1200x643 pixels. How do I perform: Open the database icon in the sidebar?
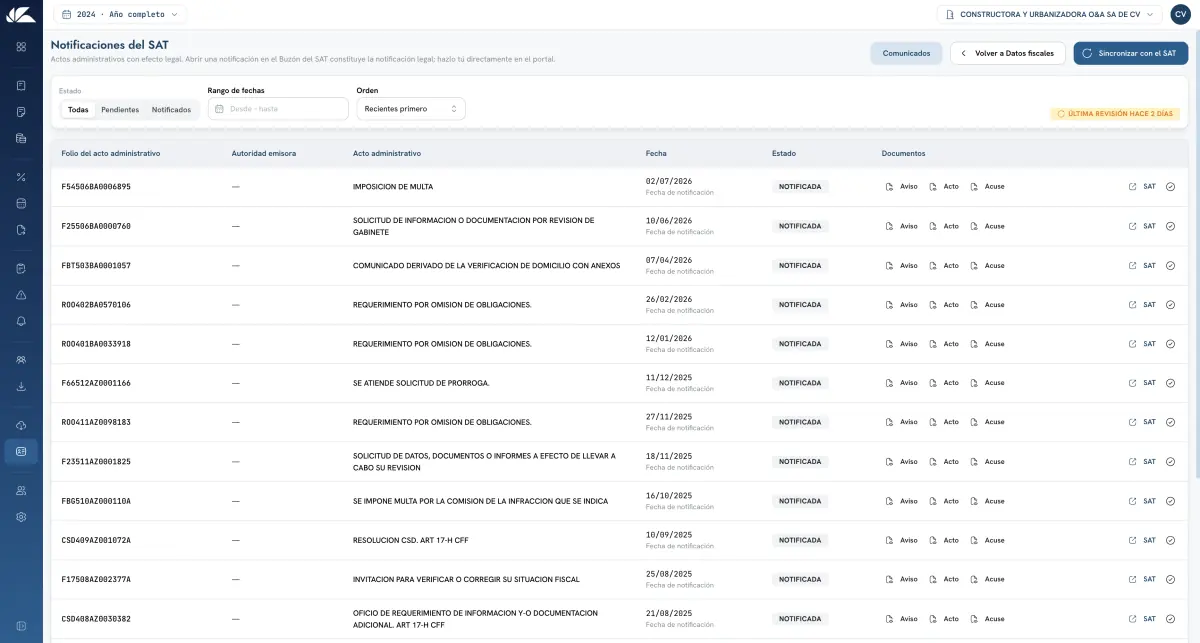[x=21, y=203]
